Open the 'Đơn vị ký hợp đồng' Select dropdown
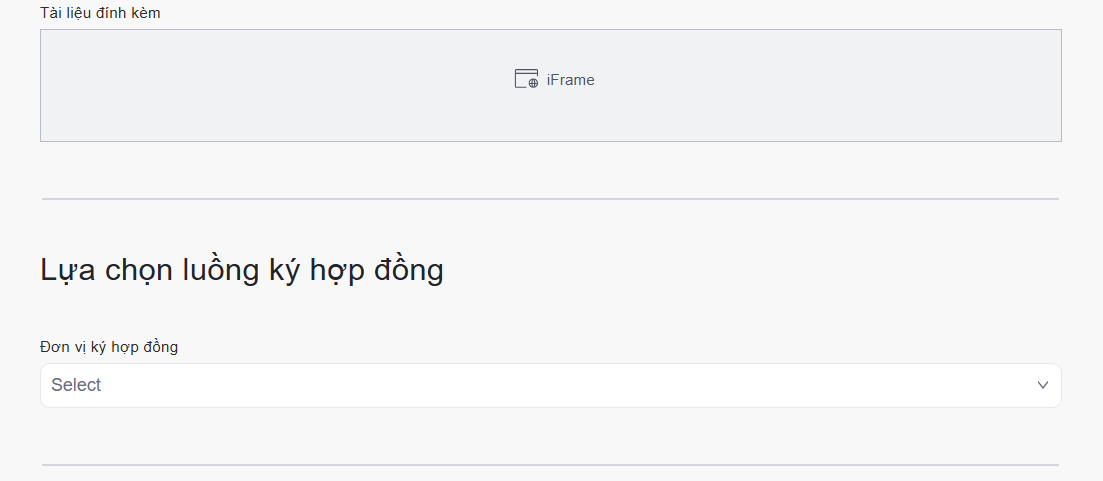The width and height of the screenshot is (1103, 481). pos(550,385)
